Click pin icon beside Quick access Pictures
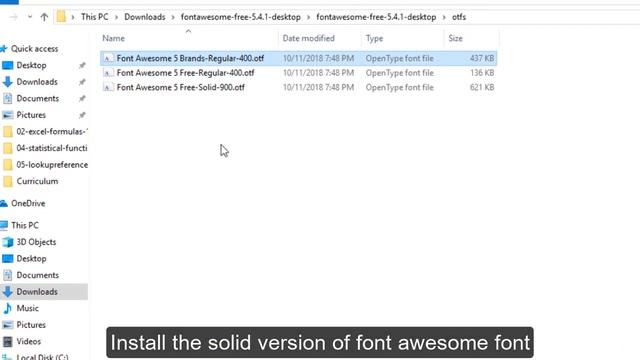This screenshot has height=360, width=640. click(x=82, y=115)
